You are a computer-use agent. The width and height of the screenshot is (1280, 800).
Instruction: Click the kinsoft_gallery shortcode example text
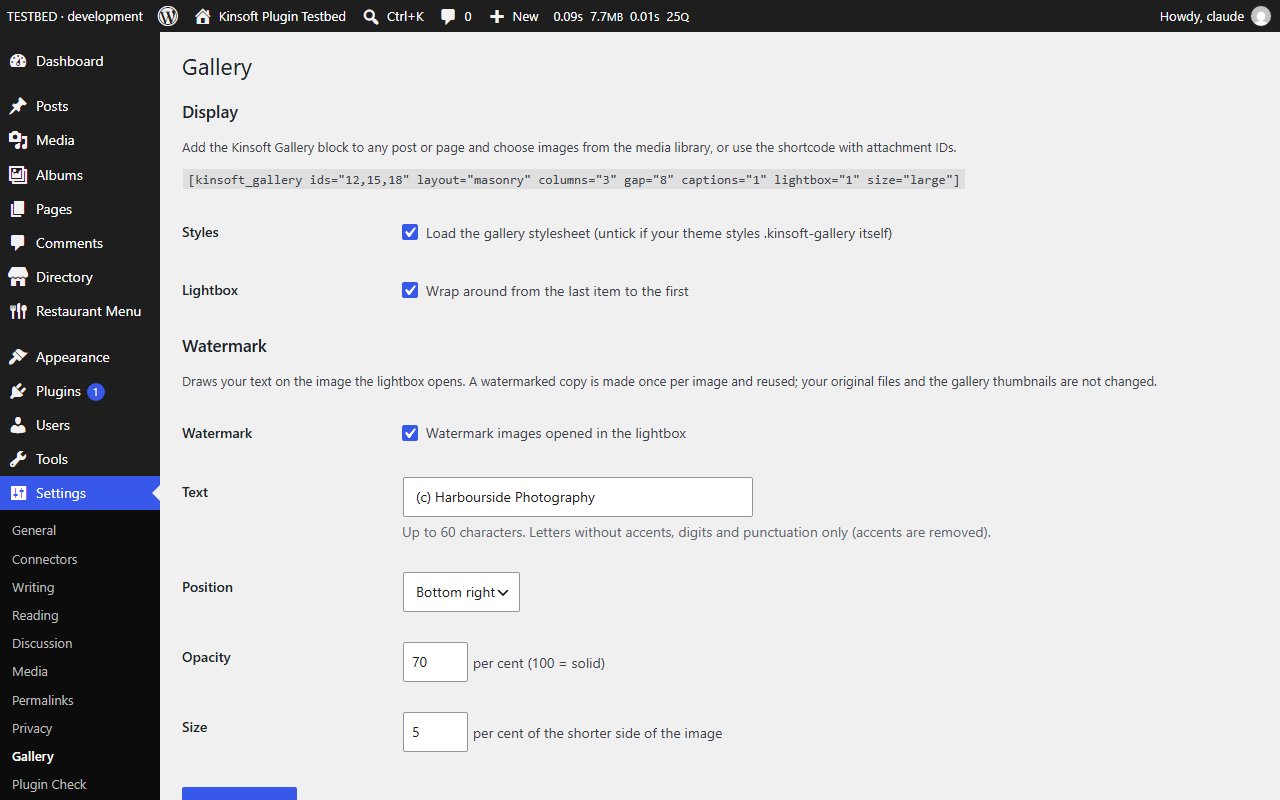click(x=574, y=180)
